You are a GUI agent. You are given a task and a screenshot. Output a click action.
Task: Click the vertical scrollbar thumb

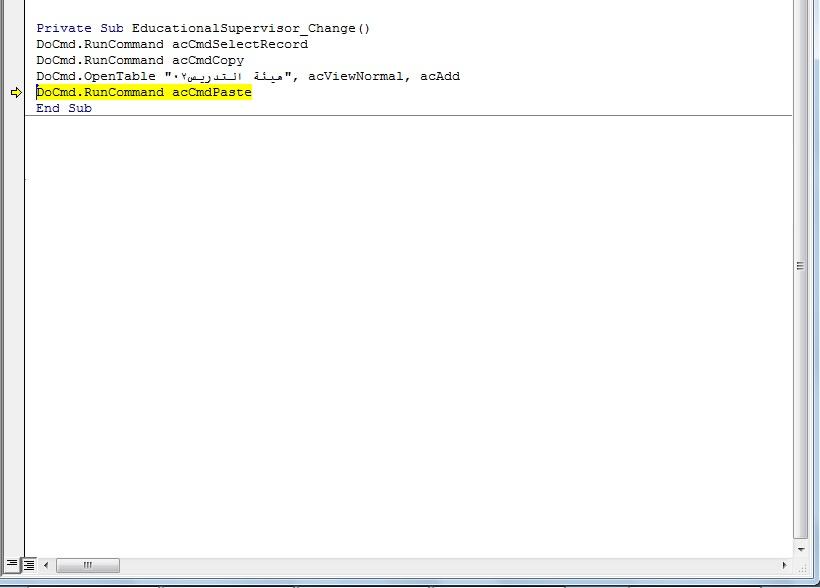tap(800, 266)
